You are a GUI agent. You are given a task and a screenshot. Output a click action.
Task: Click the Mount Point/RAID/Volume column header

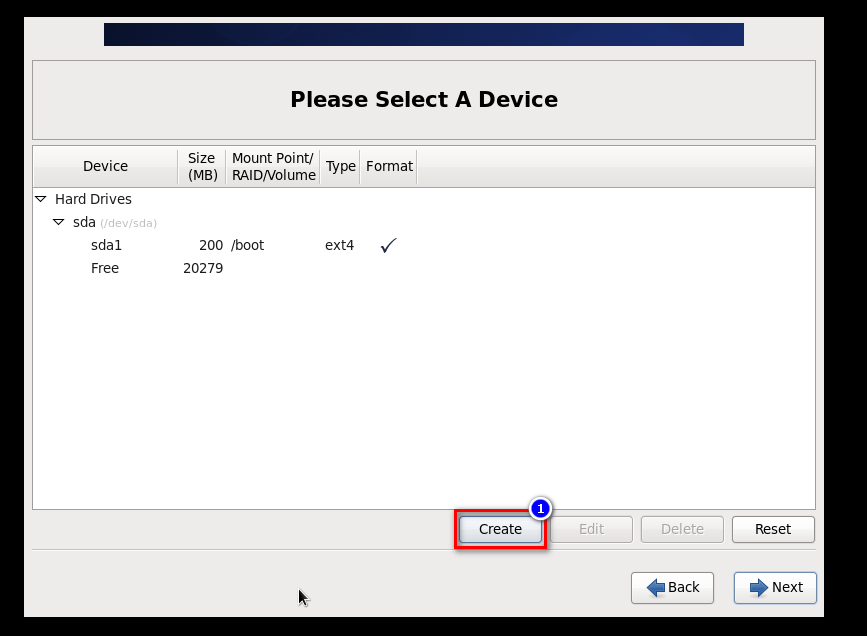273,166
